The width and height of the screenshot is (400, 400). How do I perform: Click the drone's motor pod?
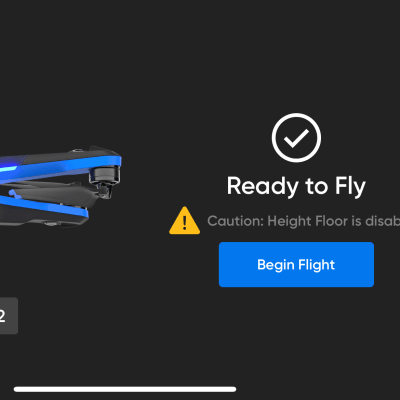104,176
